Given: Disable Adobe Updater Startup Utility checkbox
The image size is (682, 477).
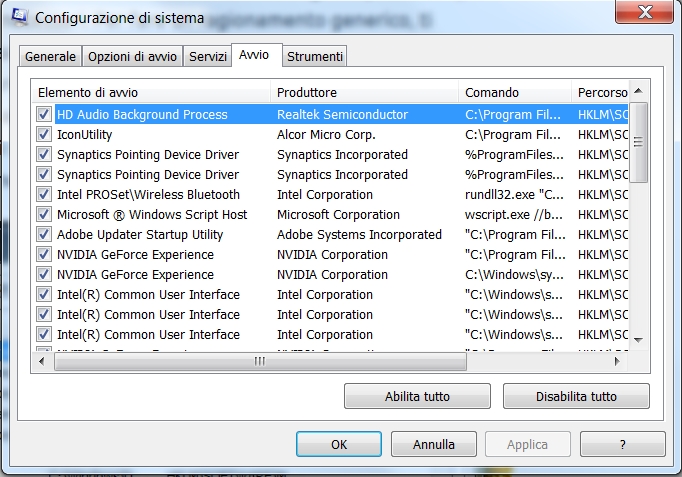Looking at the screenshot, I should (x=44, y=235).
